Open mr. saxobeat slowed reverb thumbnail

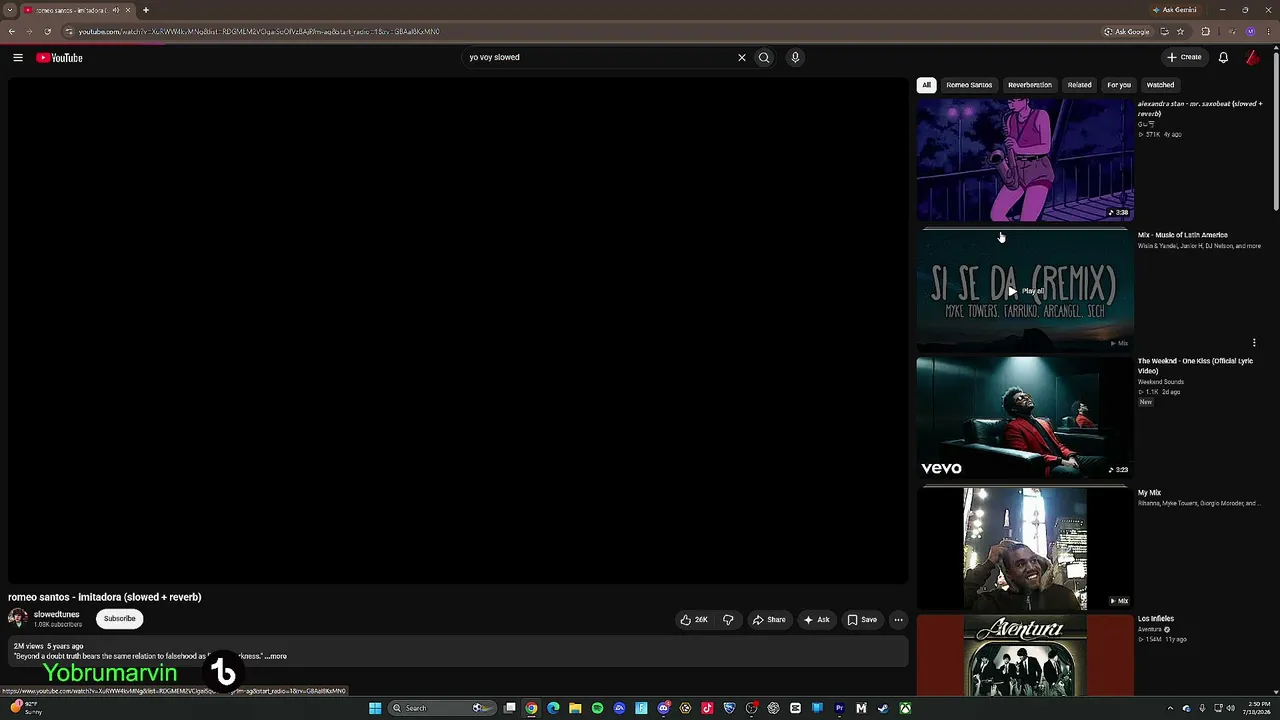tap(1025, 160)
